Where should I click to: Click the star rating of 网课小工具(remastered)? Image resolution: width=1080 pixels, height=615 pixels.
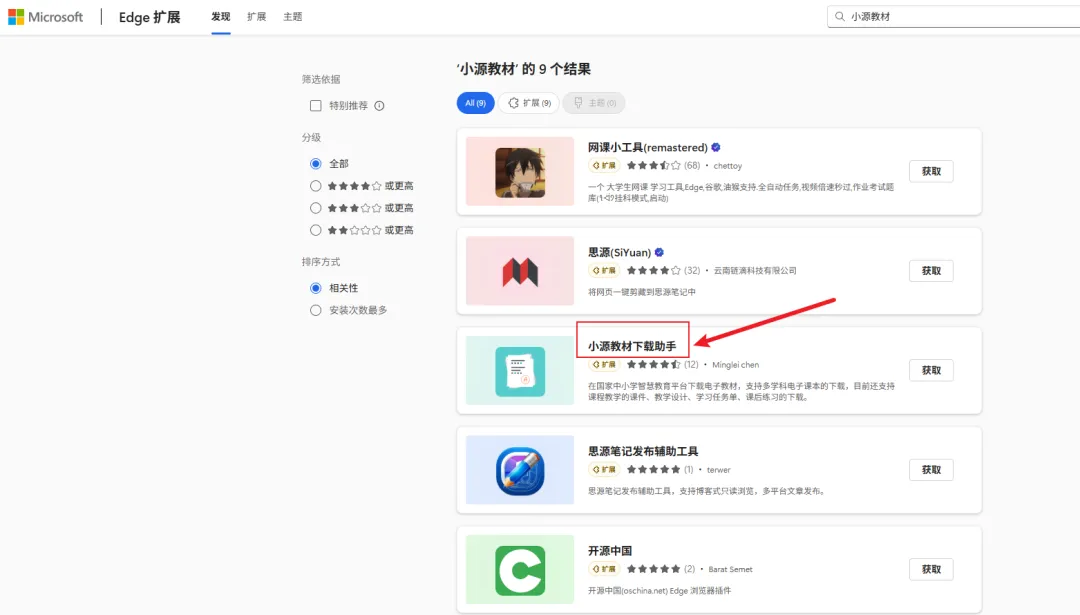(654, 165)
